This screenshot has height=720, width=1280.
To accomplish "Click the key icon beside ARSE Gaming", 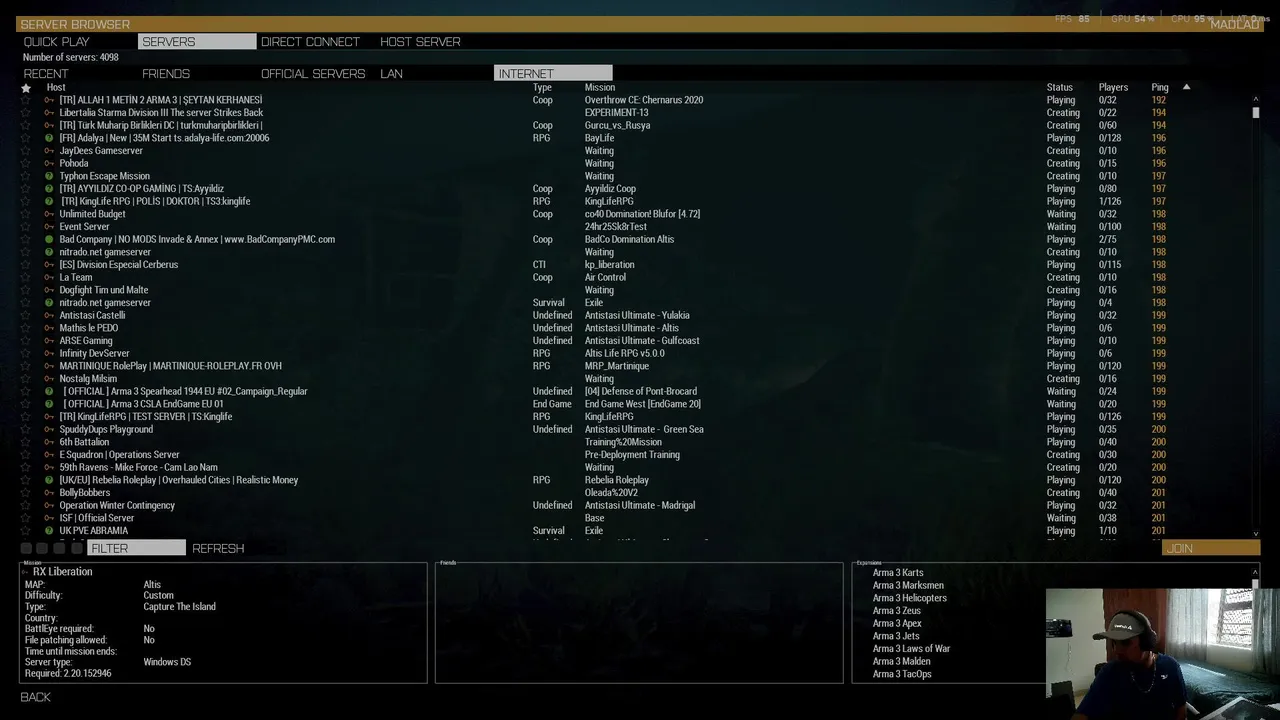I will [49, 341].
